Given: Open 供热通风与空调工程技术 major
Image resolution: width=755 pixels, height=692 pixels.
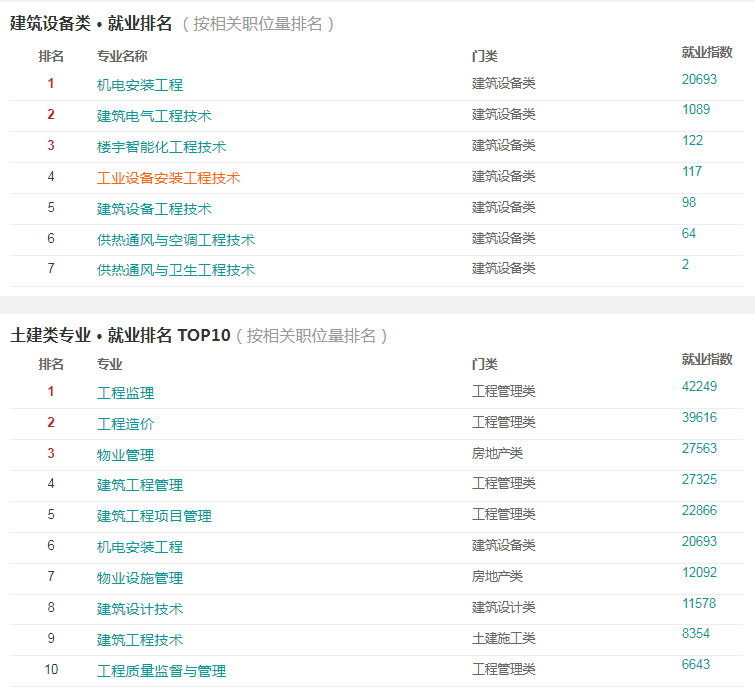Looking at the screenshot, I should click(x=176, y=240).
